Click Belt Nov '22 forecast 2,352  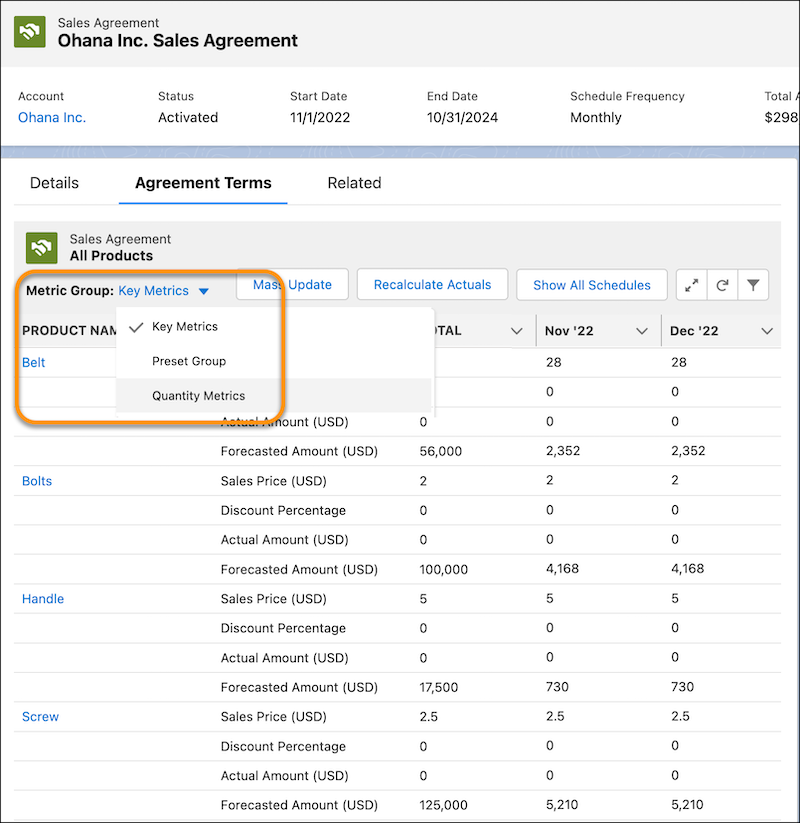(x=563, y=451)
